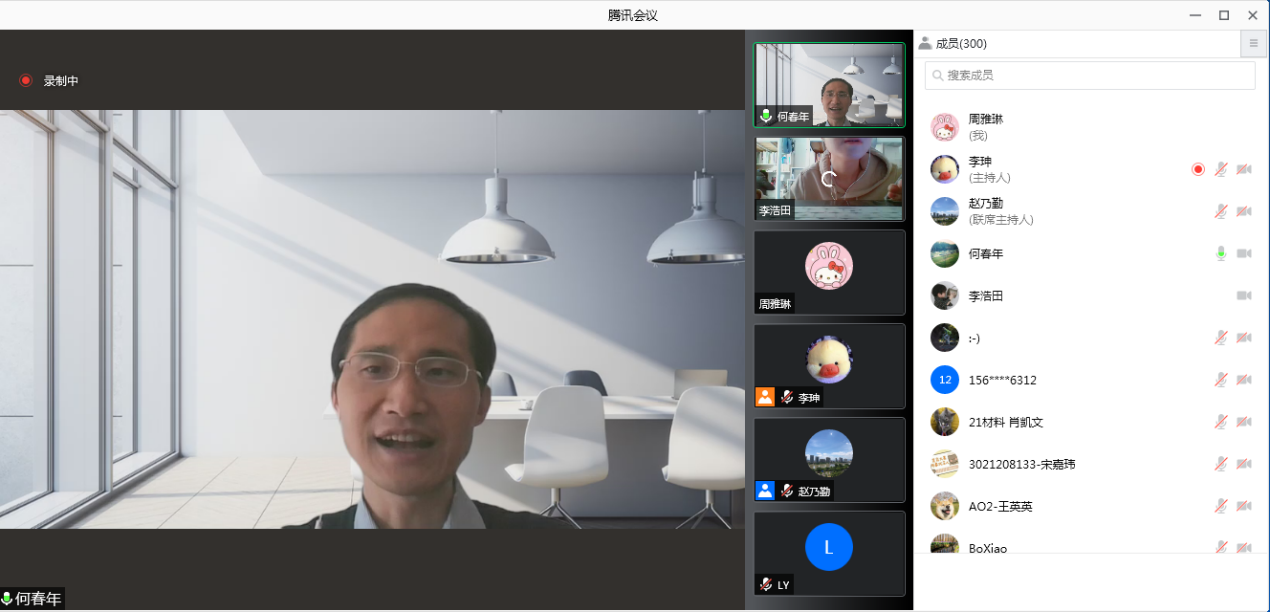Select the LY participant tile
The width and height of the screenshot is (1270, 612).
[829, 553]
